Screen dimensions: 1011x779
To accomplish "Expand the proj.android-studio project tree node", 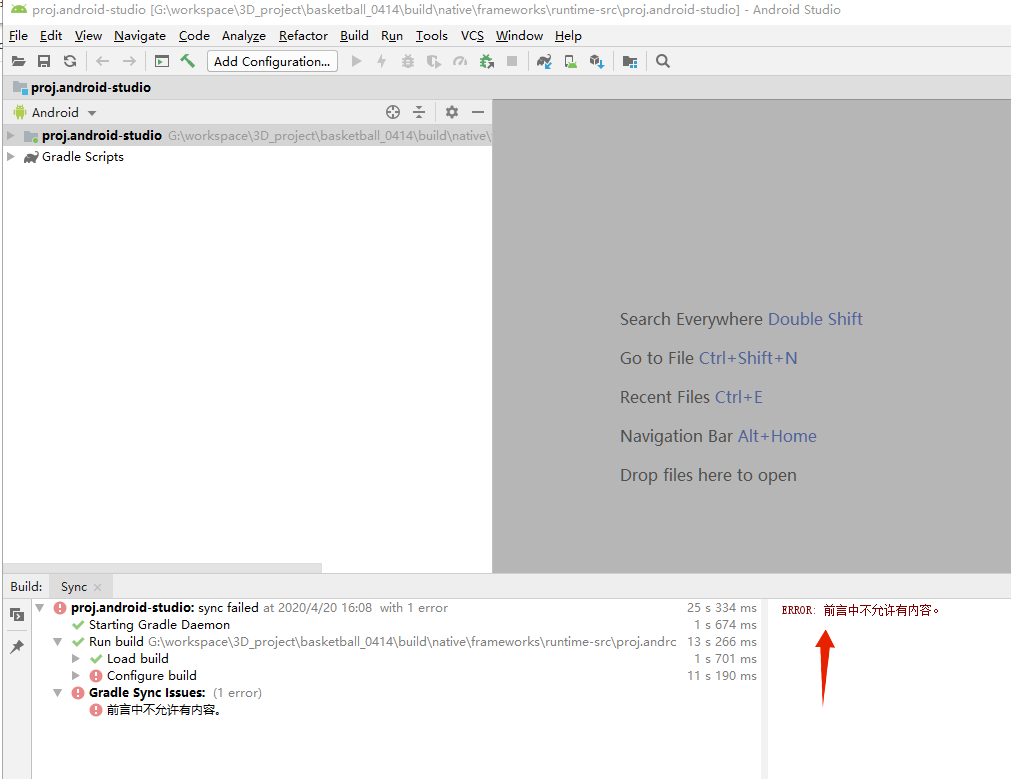I will [x=10, y=135].
